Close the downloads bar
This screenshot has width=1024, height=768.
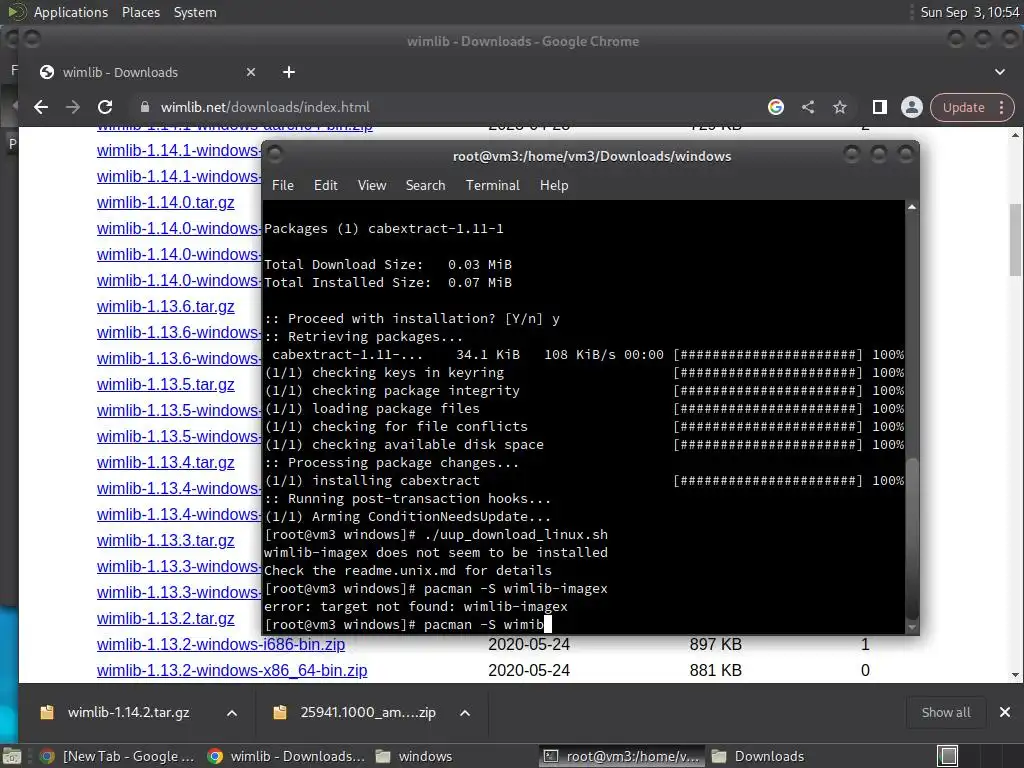pyautogui.click(x=1004, y=712)
